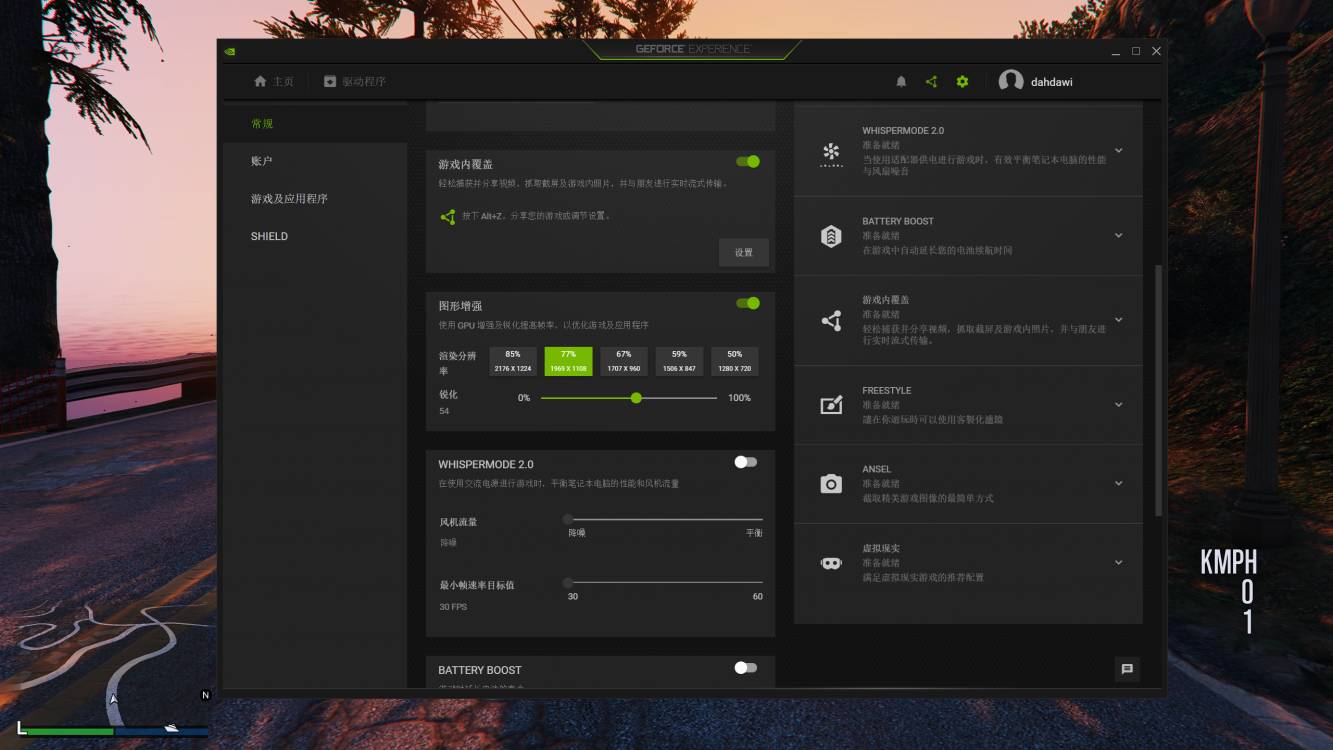Click the dahdawi profile avatar
The height and width of the screenshot is (750, 1333).
point(1011,82)
